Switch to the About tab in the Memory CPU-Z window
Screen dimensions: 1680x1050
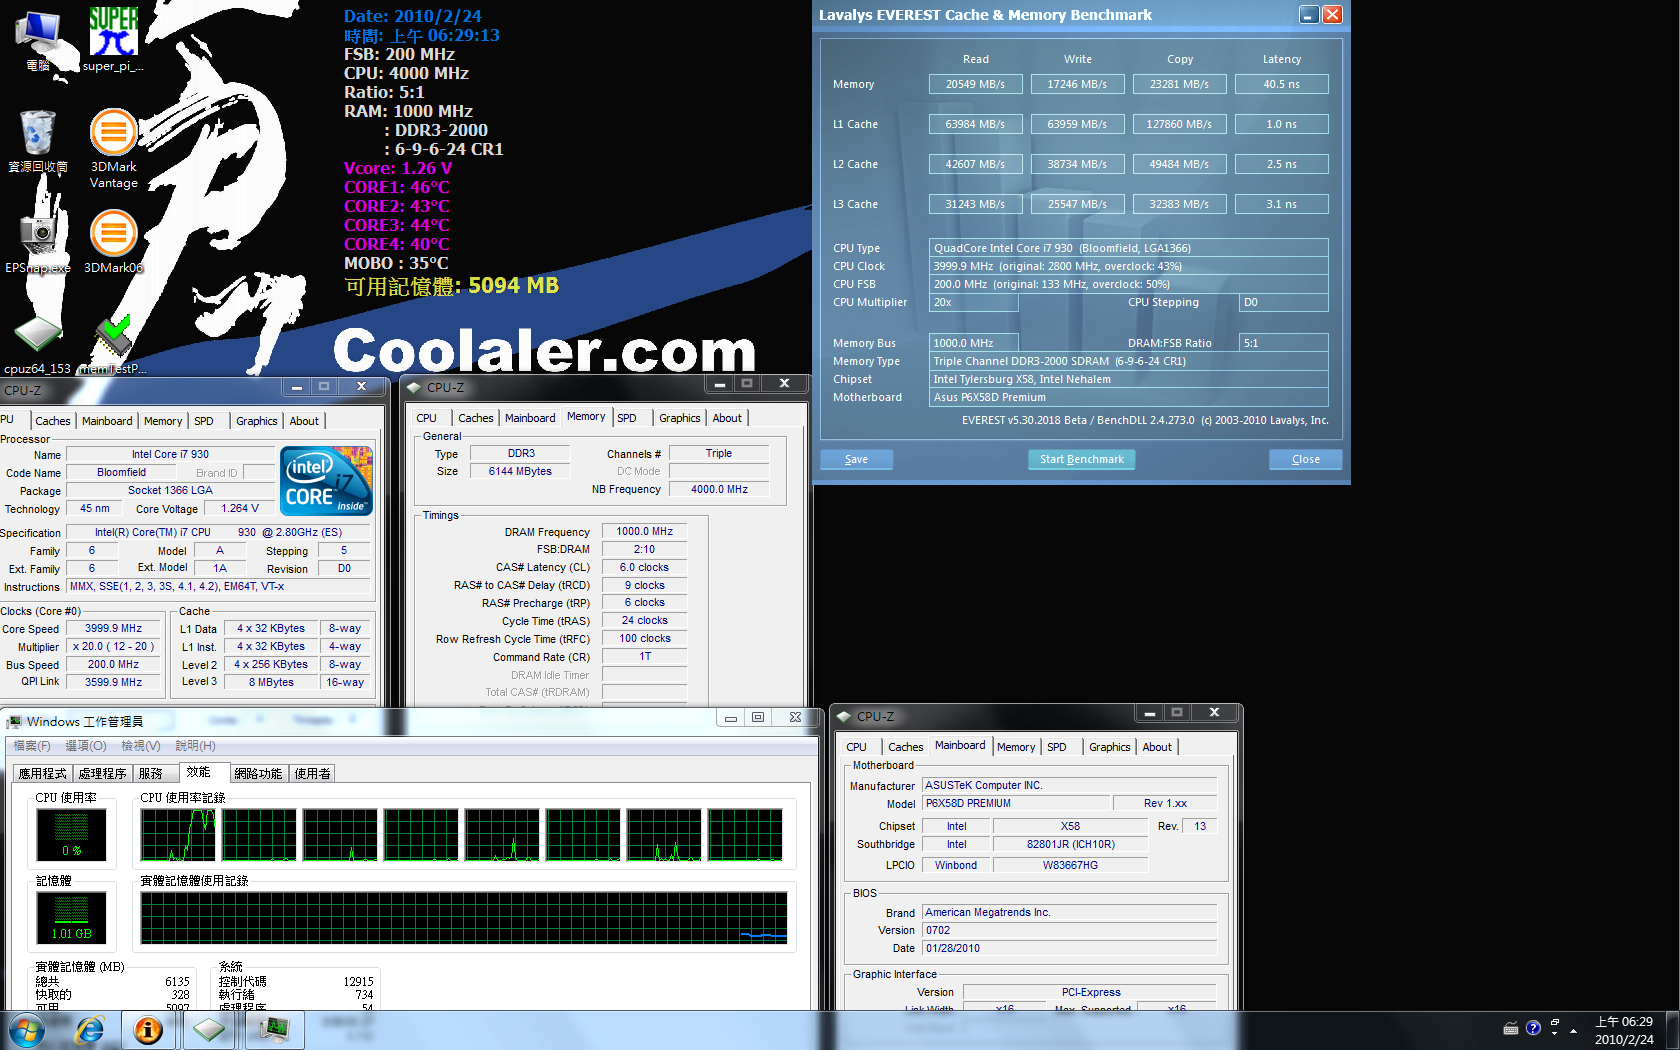[727, 418]
